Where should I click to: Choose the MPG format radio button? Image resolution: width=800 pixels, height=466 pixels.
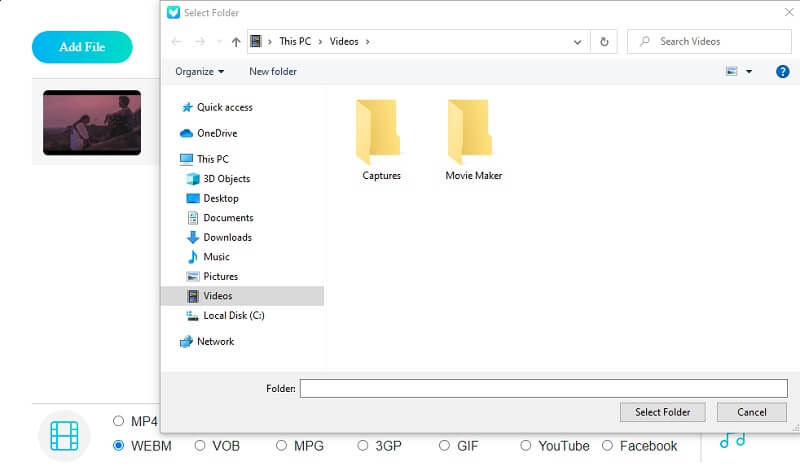click(281, 446)
